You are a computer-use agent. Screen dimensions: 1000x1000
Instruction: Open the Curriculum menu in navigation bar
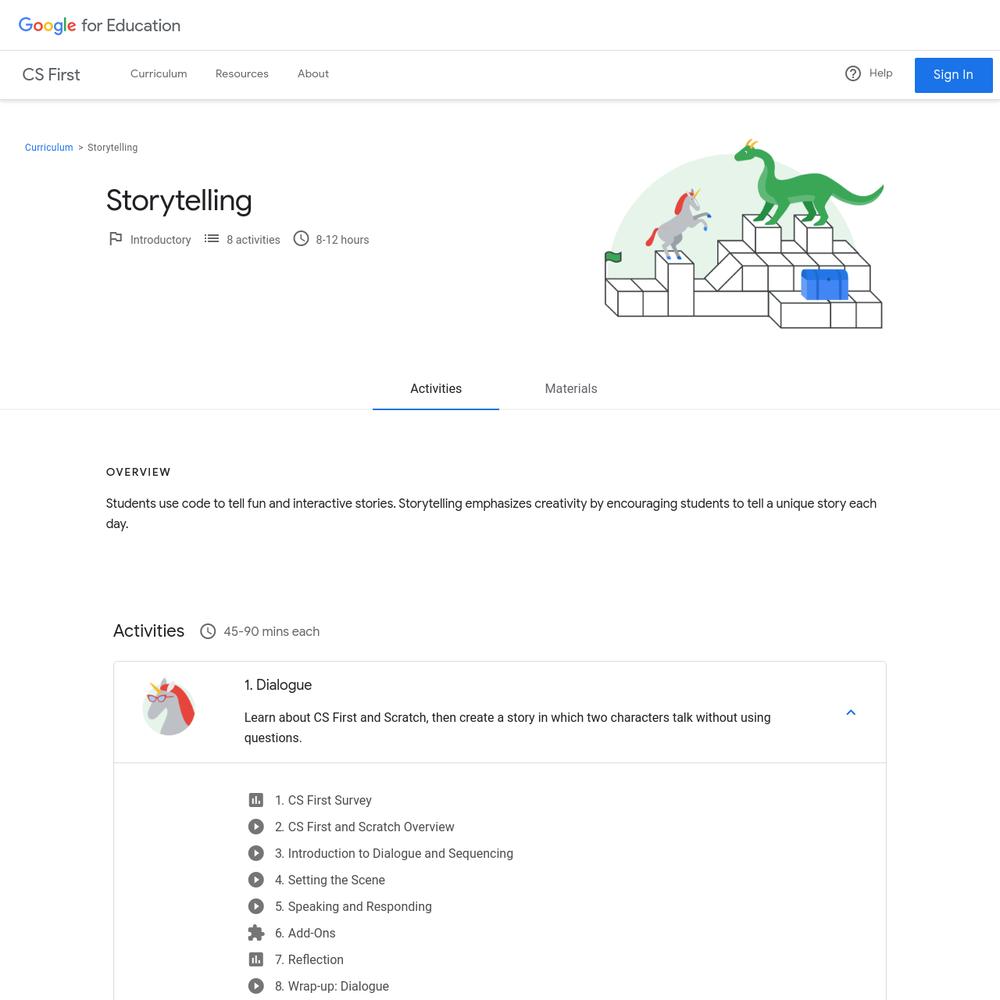pos(159,74)
